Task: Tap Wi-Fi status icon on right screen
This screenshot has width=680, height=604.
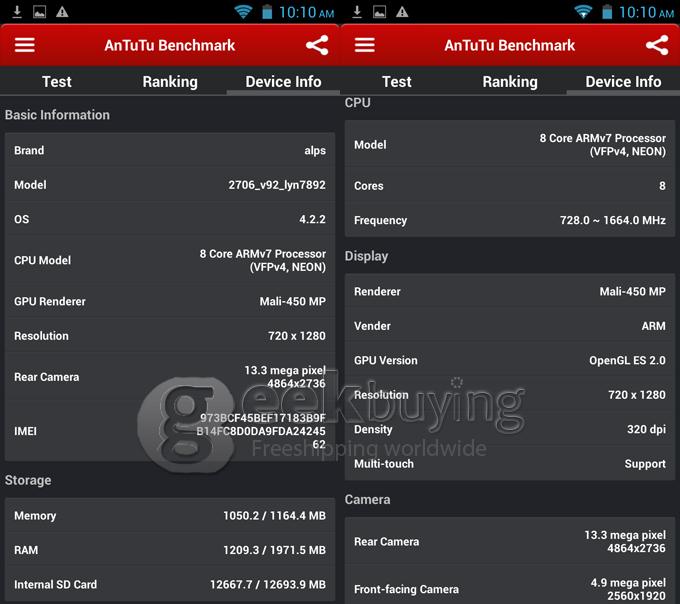Action: (x=583, y=12)
